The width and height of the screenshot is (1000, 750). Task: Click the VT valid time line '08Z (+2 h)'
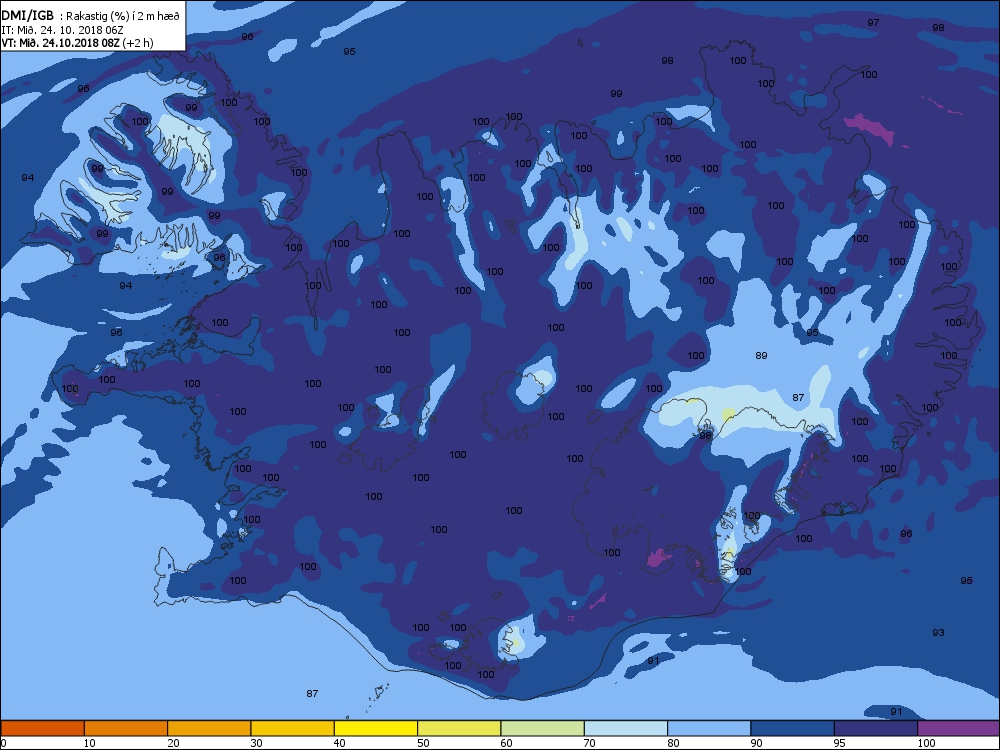coord(77,43)
